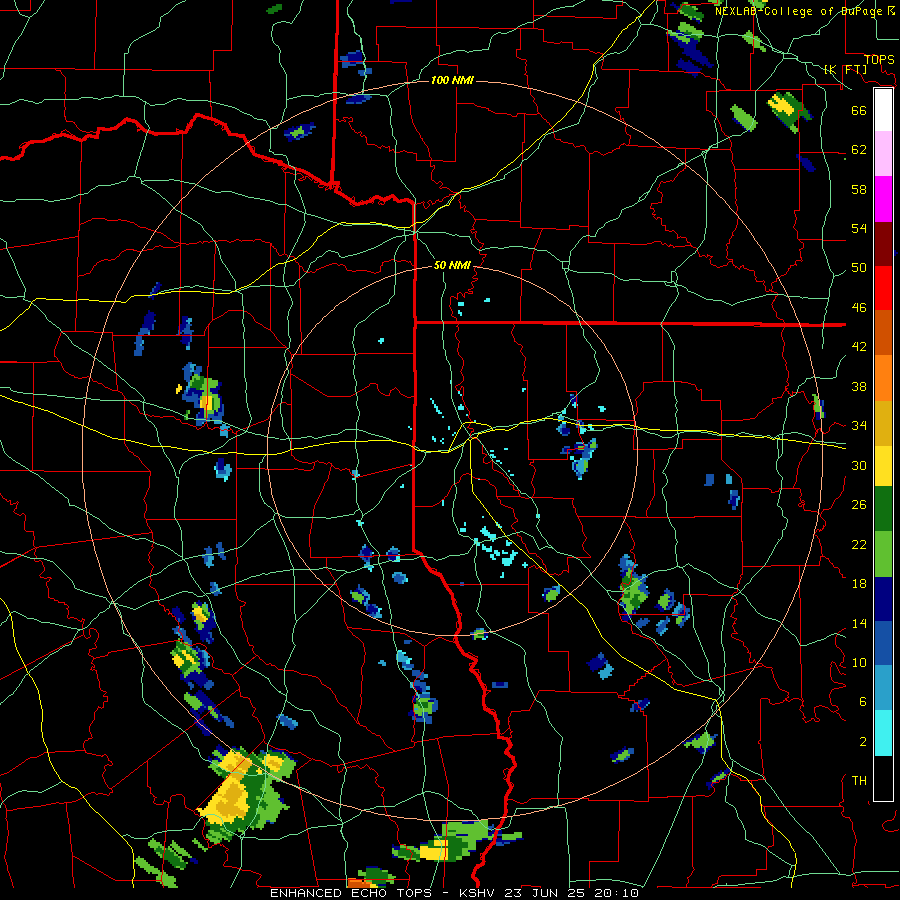Select the legend value 26
This screenshot has width=900, height=900.
coord(859,505)
